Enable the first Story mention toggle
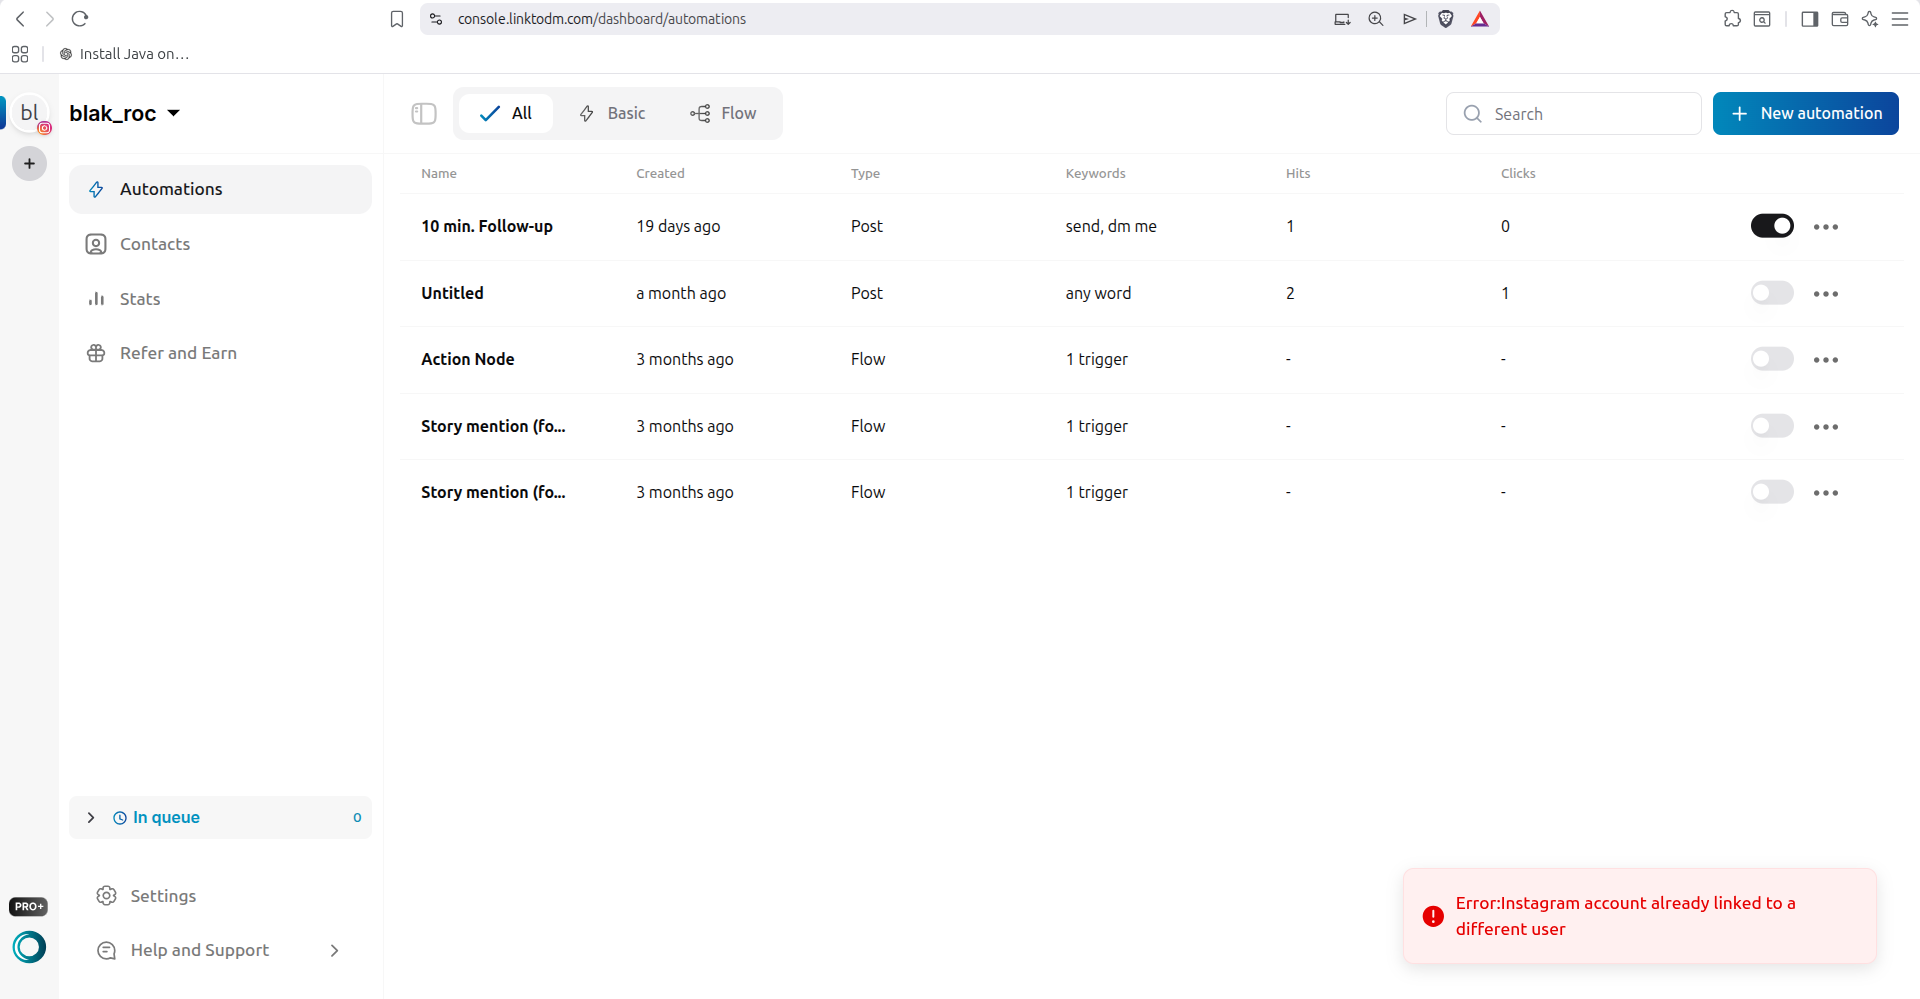The width and height of the screenshot is (1920, 999). tap(1772, 426)
